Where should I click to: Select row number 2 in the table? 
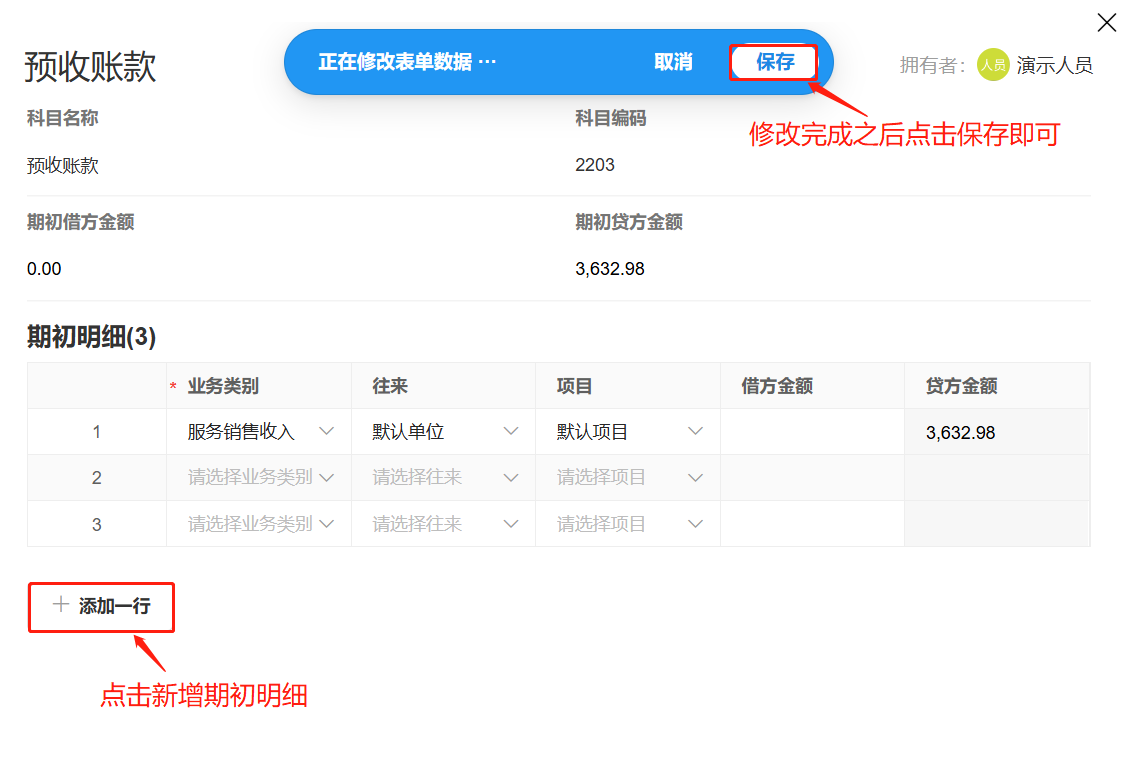[x=97, y=478]
